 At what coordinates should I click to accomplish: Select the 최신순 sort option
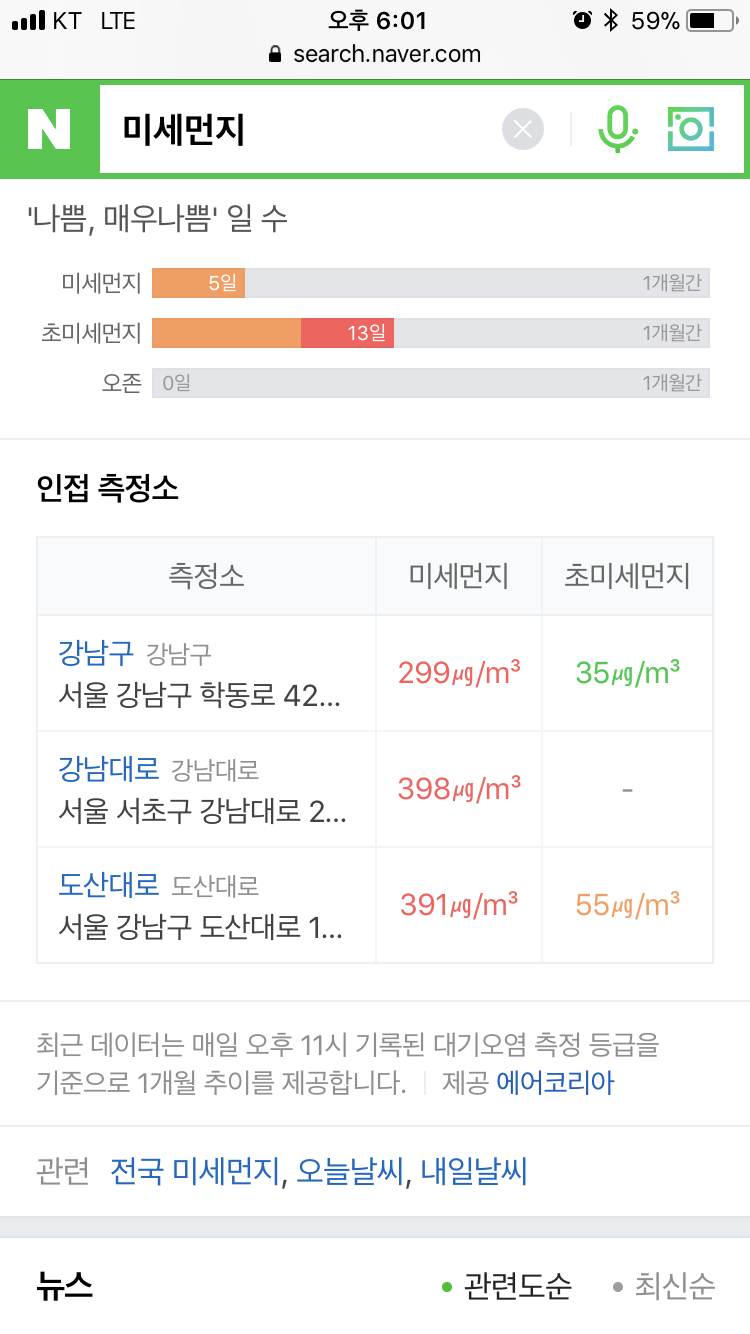[x=664, y=1286]
